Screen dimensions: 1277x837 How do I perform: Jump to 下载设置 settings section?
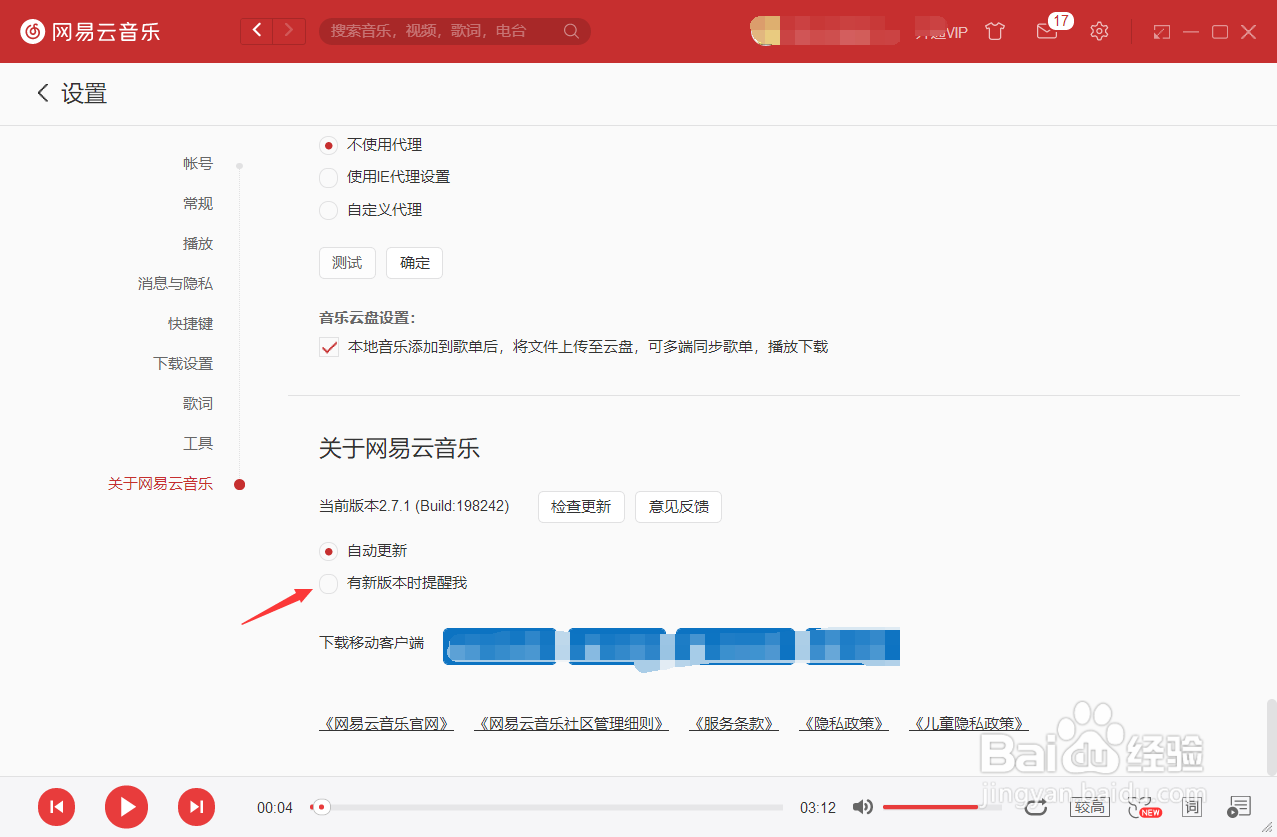(183, 364)
